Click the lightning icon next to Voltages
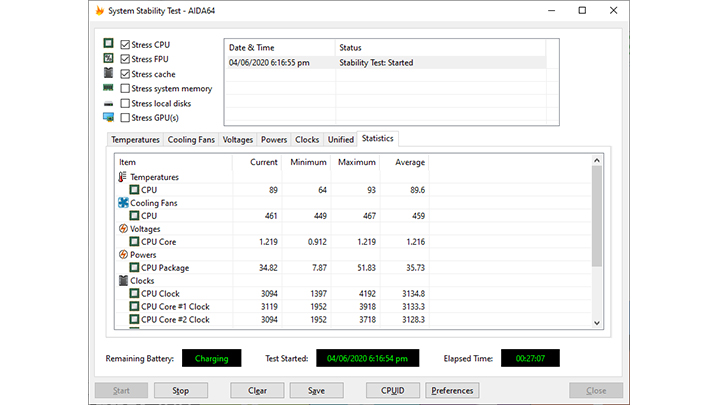This screenshot has height=405, width=720. point(123,229)
